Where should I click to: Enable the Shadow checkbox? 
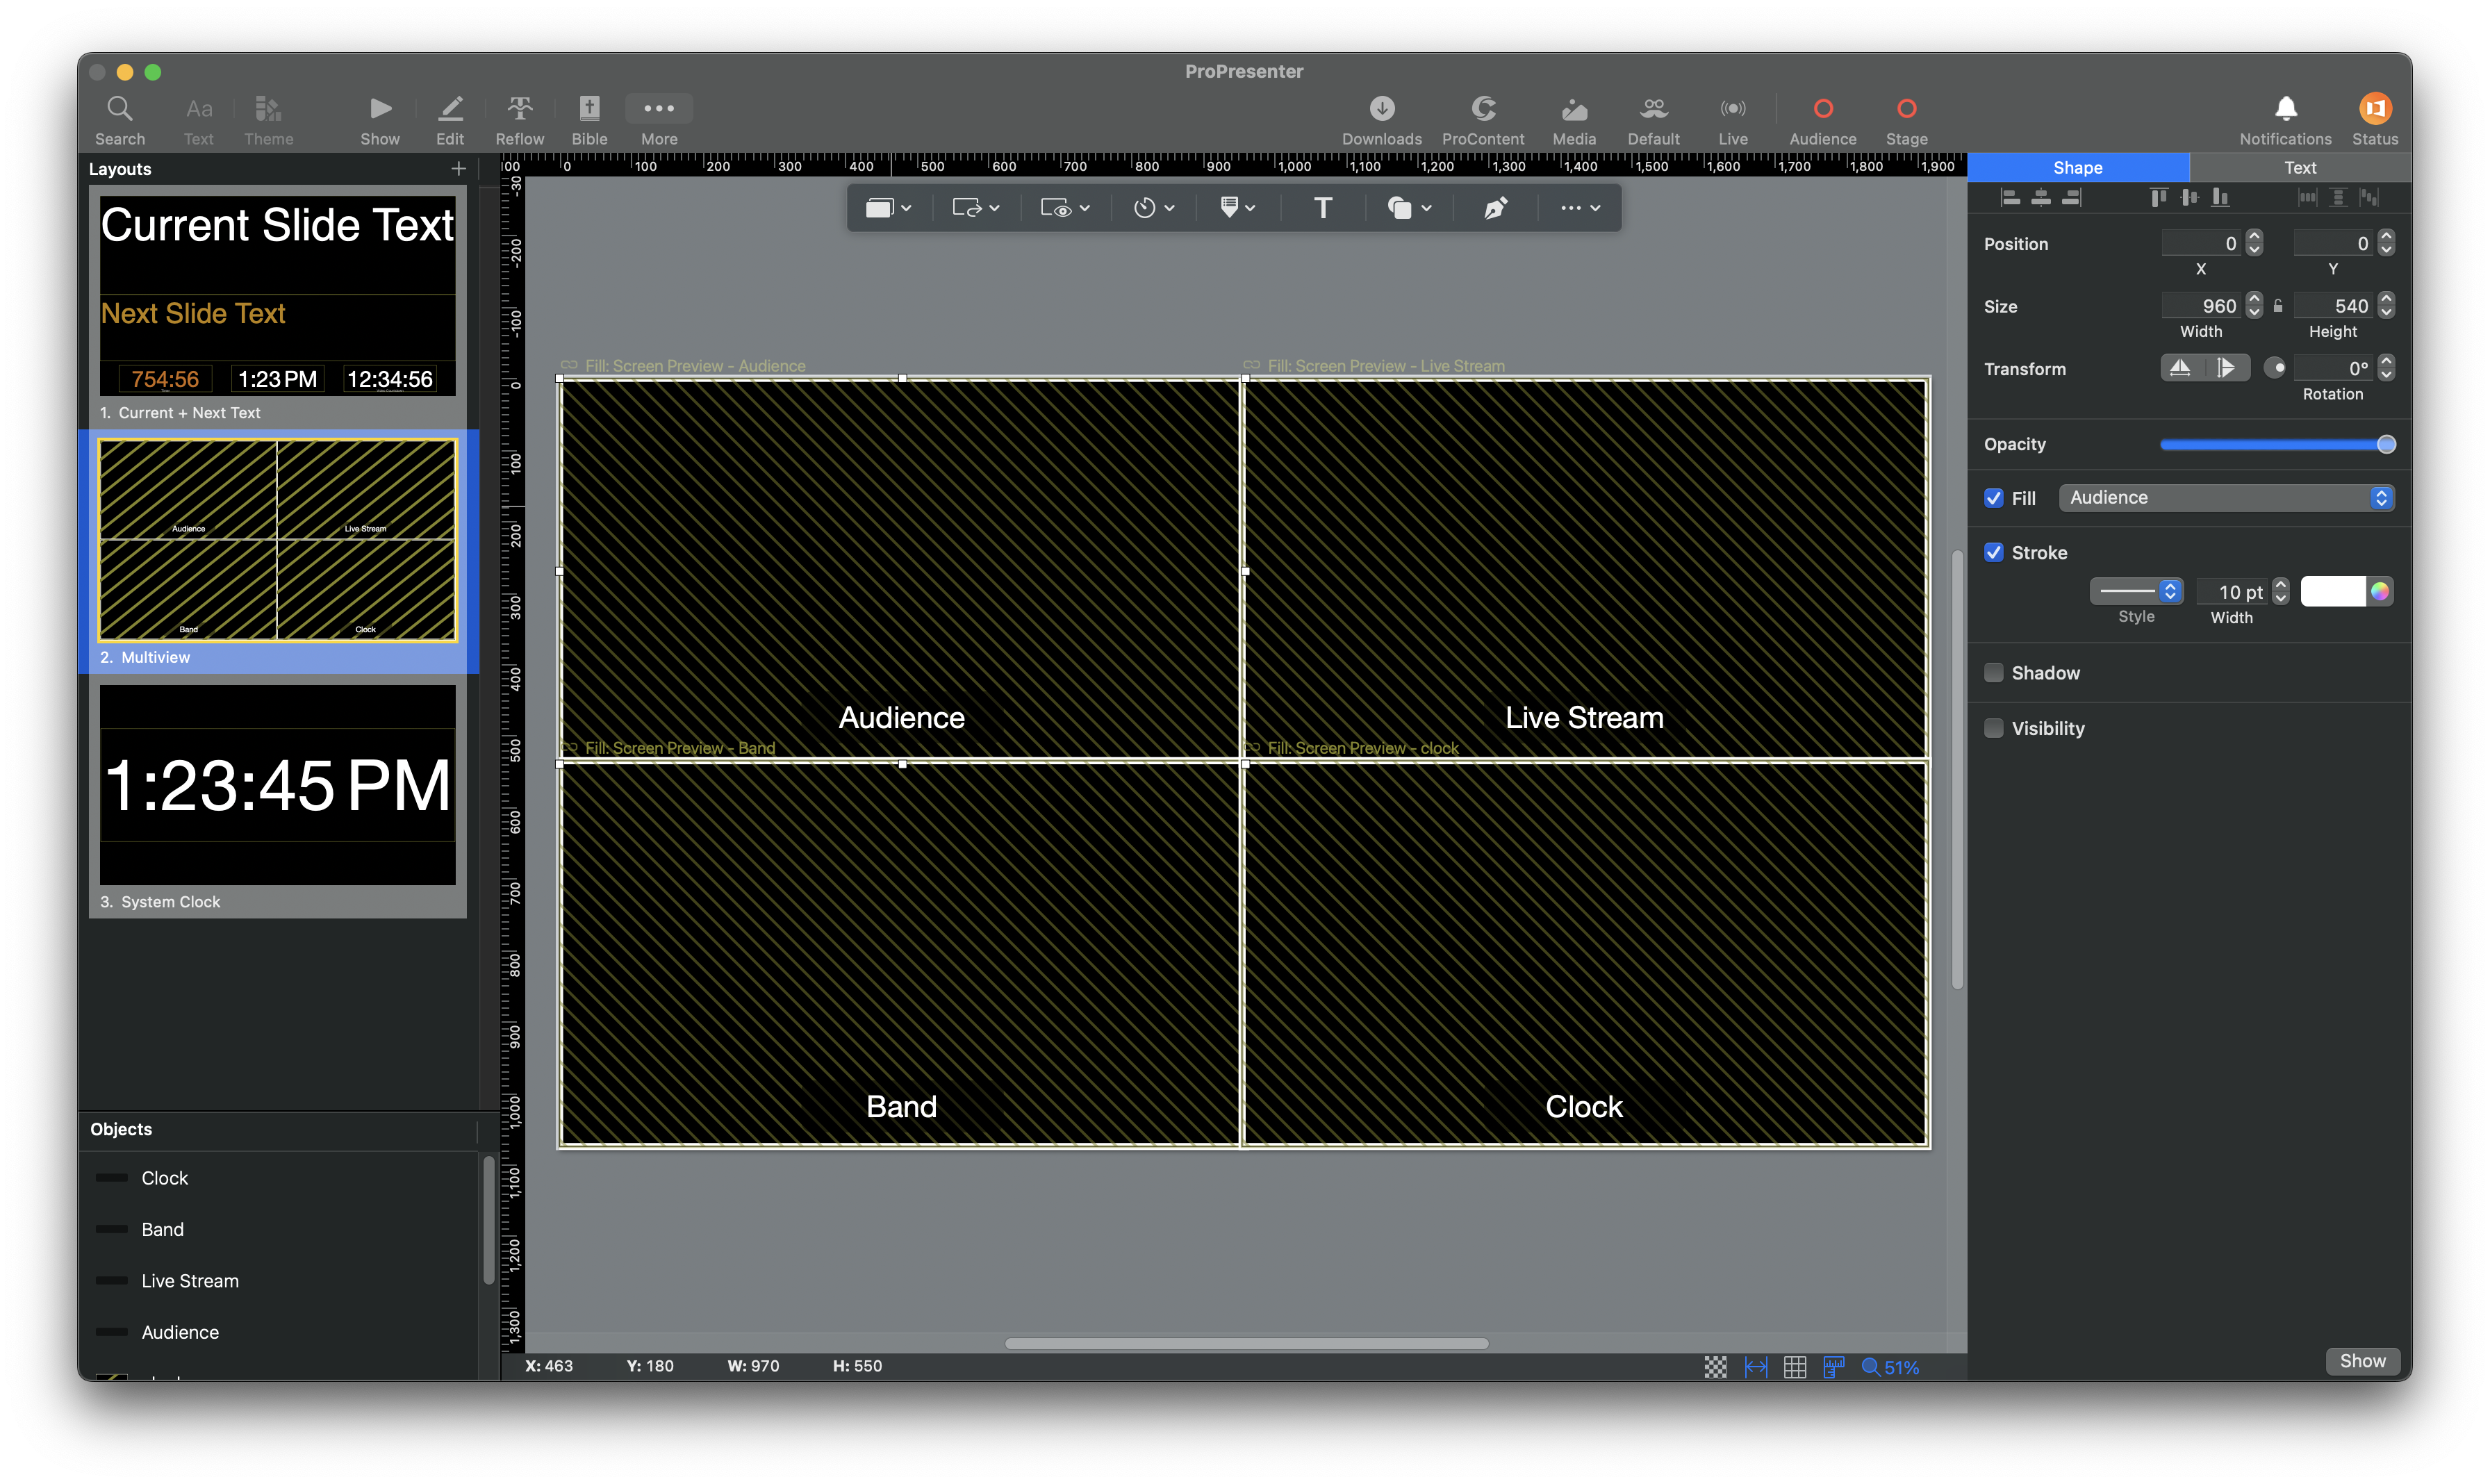(1993, 673)
